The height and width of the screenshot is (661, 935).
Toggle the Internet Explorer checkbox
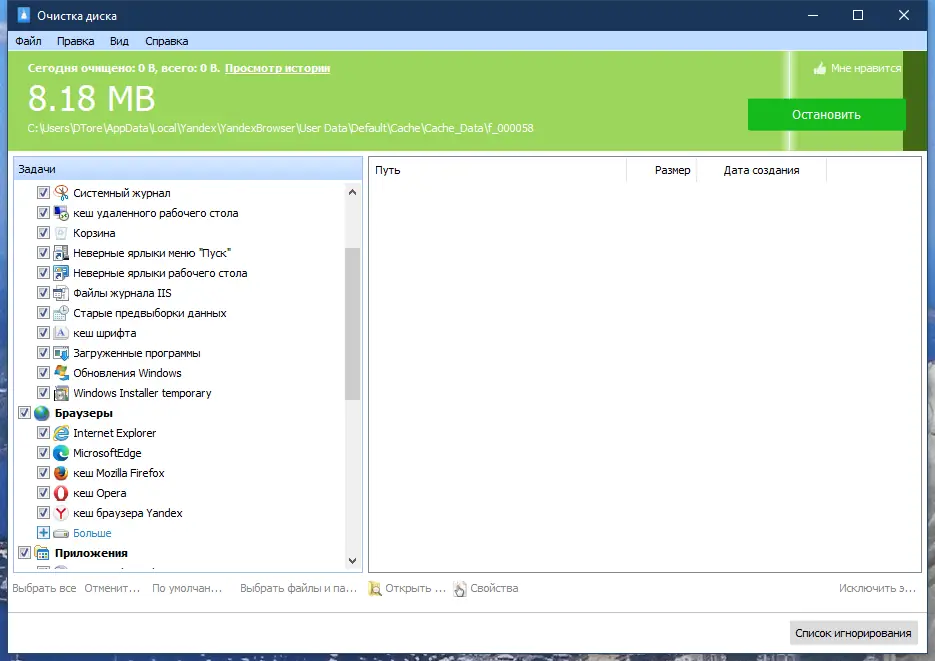click(x=43, y=433)
